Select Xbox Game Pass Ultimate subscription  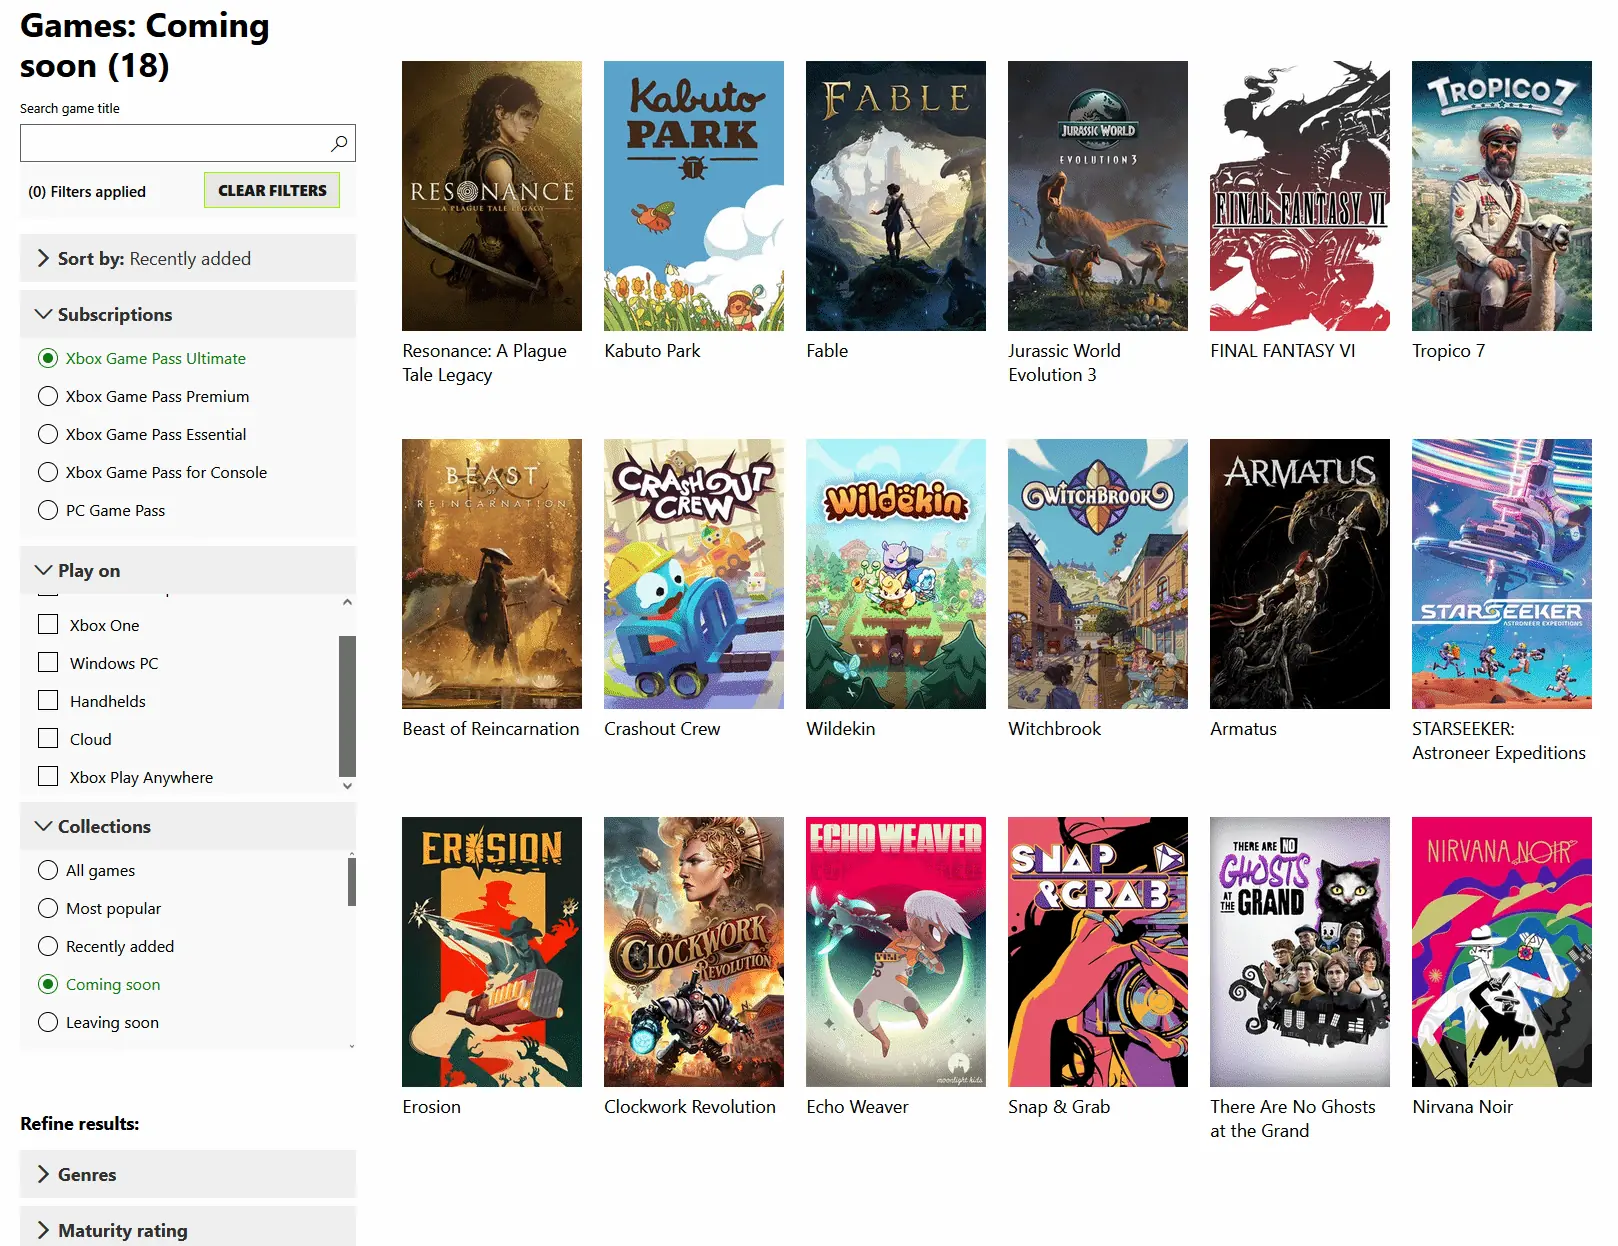tap(48, 358)
